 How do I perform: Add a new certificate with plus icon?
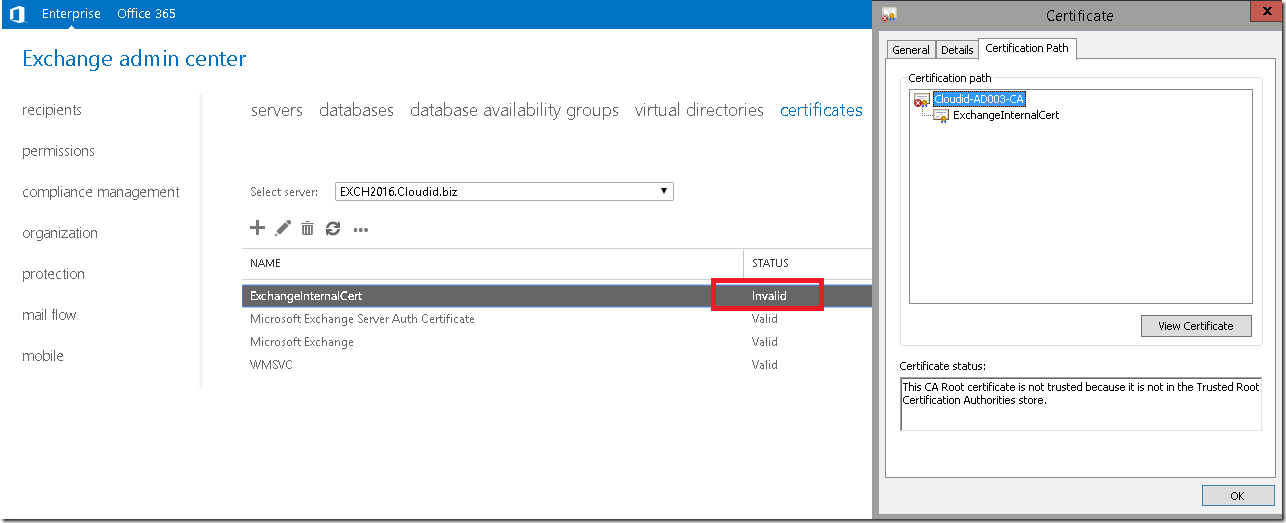coord(257,228)
